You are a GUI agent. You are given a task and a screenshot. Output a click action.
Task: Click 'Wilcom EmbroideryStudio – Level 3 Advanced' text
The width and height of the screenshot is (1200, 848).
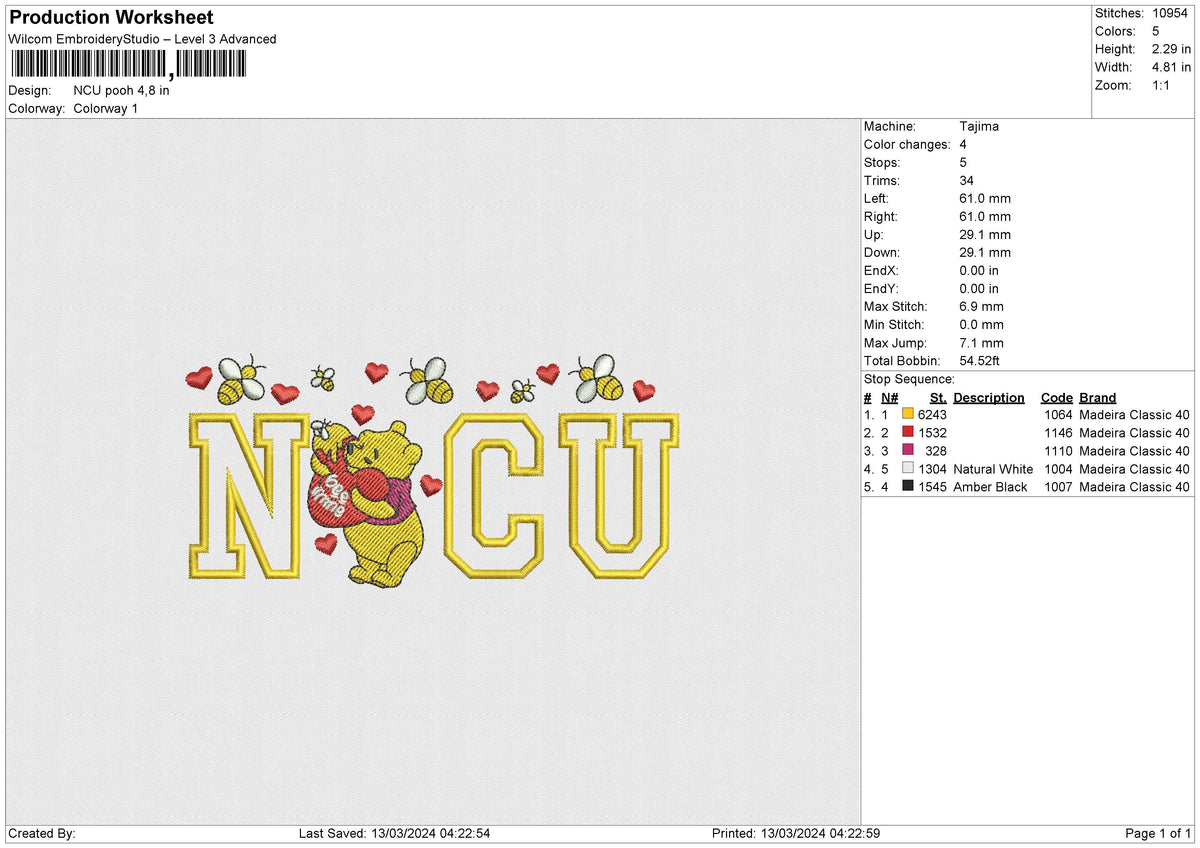click(142, 39)
